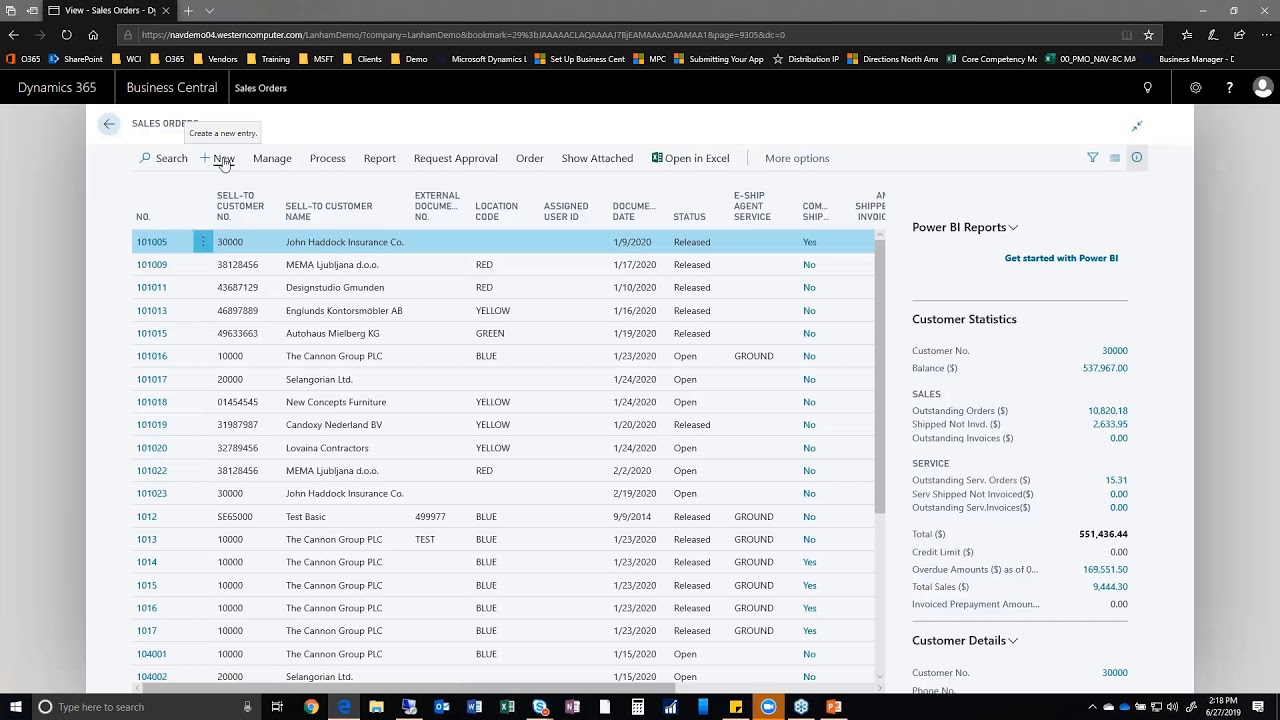1280x720 pixels.
Task: Open the customer balance 537,967.00
Action: (x=1105, y=368)
